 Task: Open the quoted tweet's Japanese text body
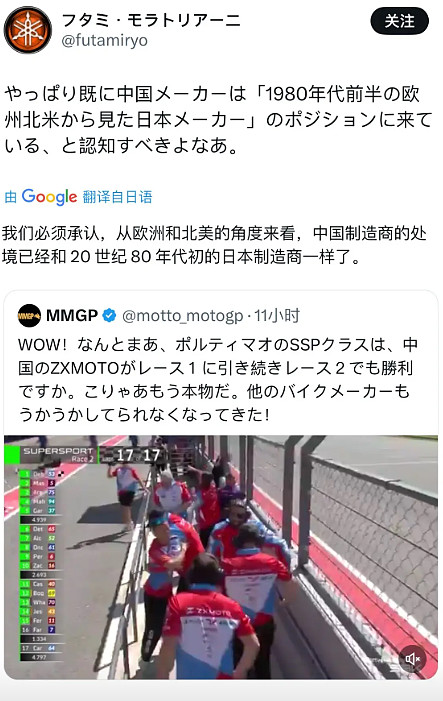(x=218, y=380)
